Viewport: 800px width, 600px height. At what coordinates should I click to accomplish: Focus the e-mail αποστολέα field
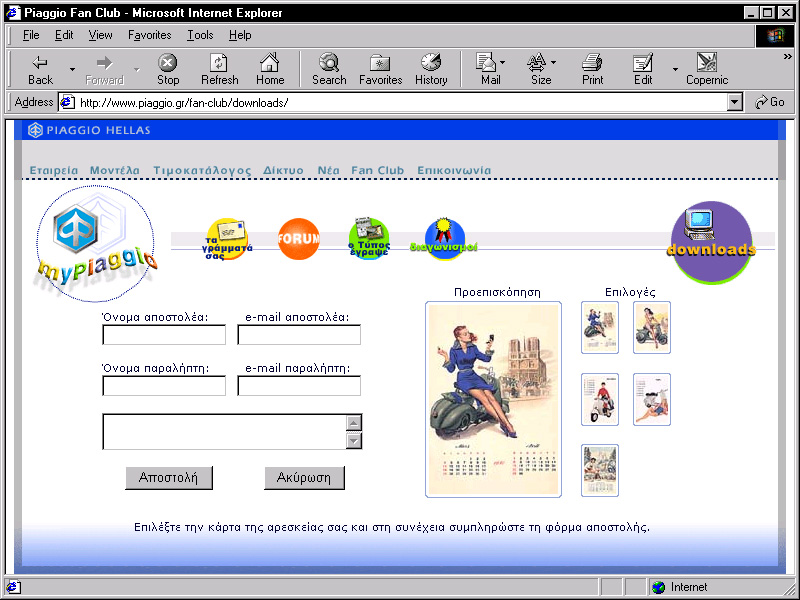[299, 335]
